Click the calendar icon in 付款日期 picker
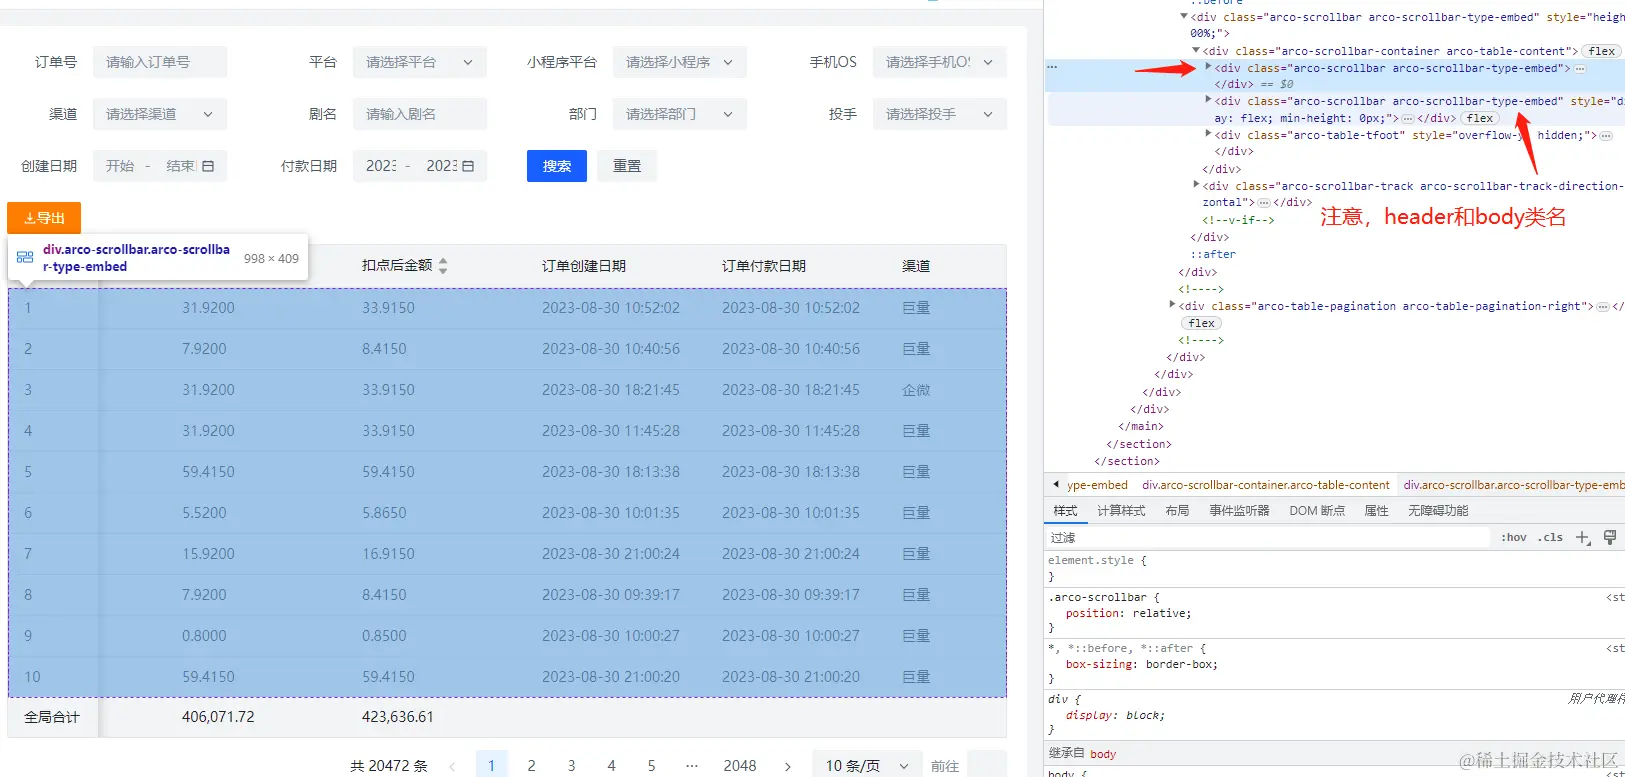Screen dimensions: 1625x777 coord(468,166)
